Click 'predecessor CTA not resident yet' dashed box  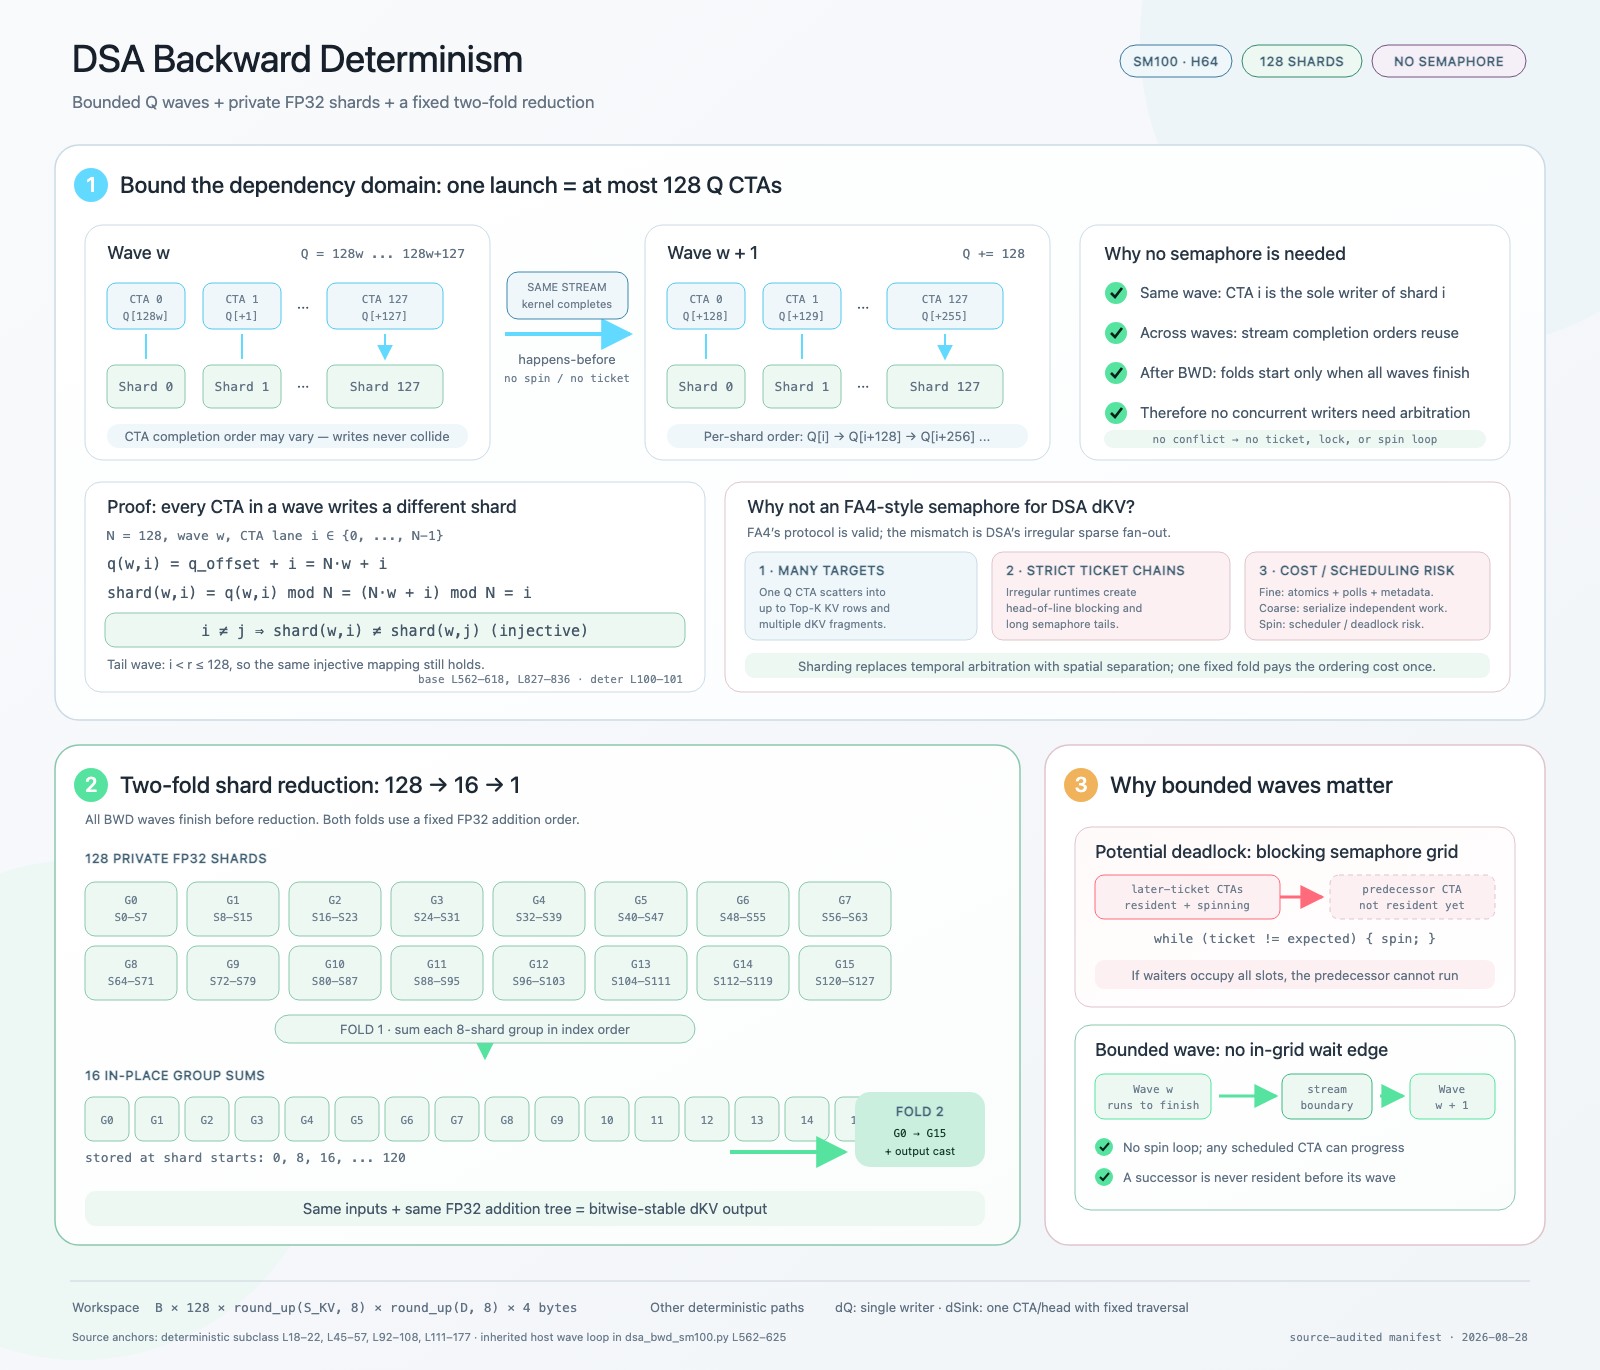(1412, 897)
